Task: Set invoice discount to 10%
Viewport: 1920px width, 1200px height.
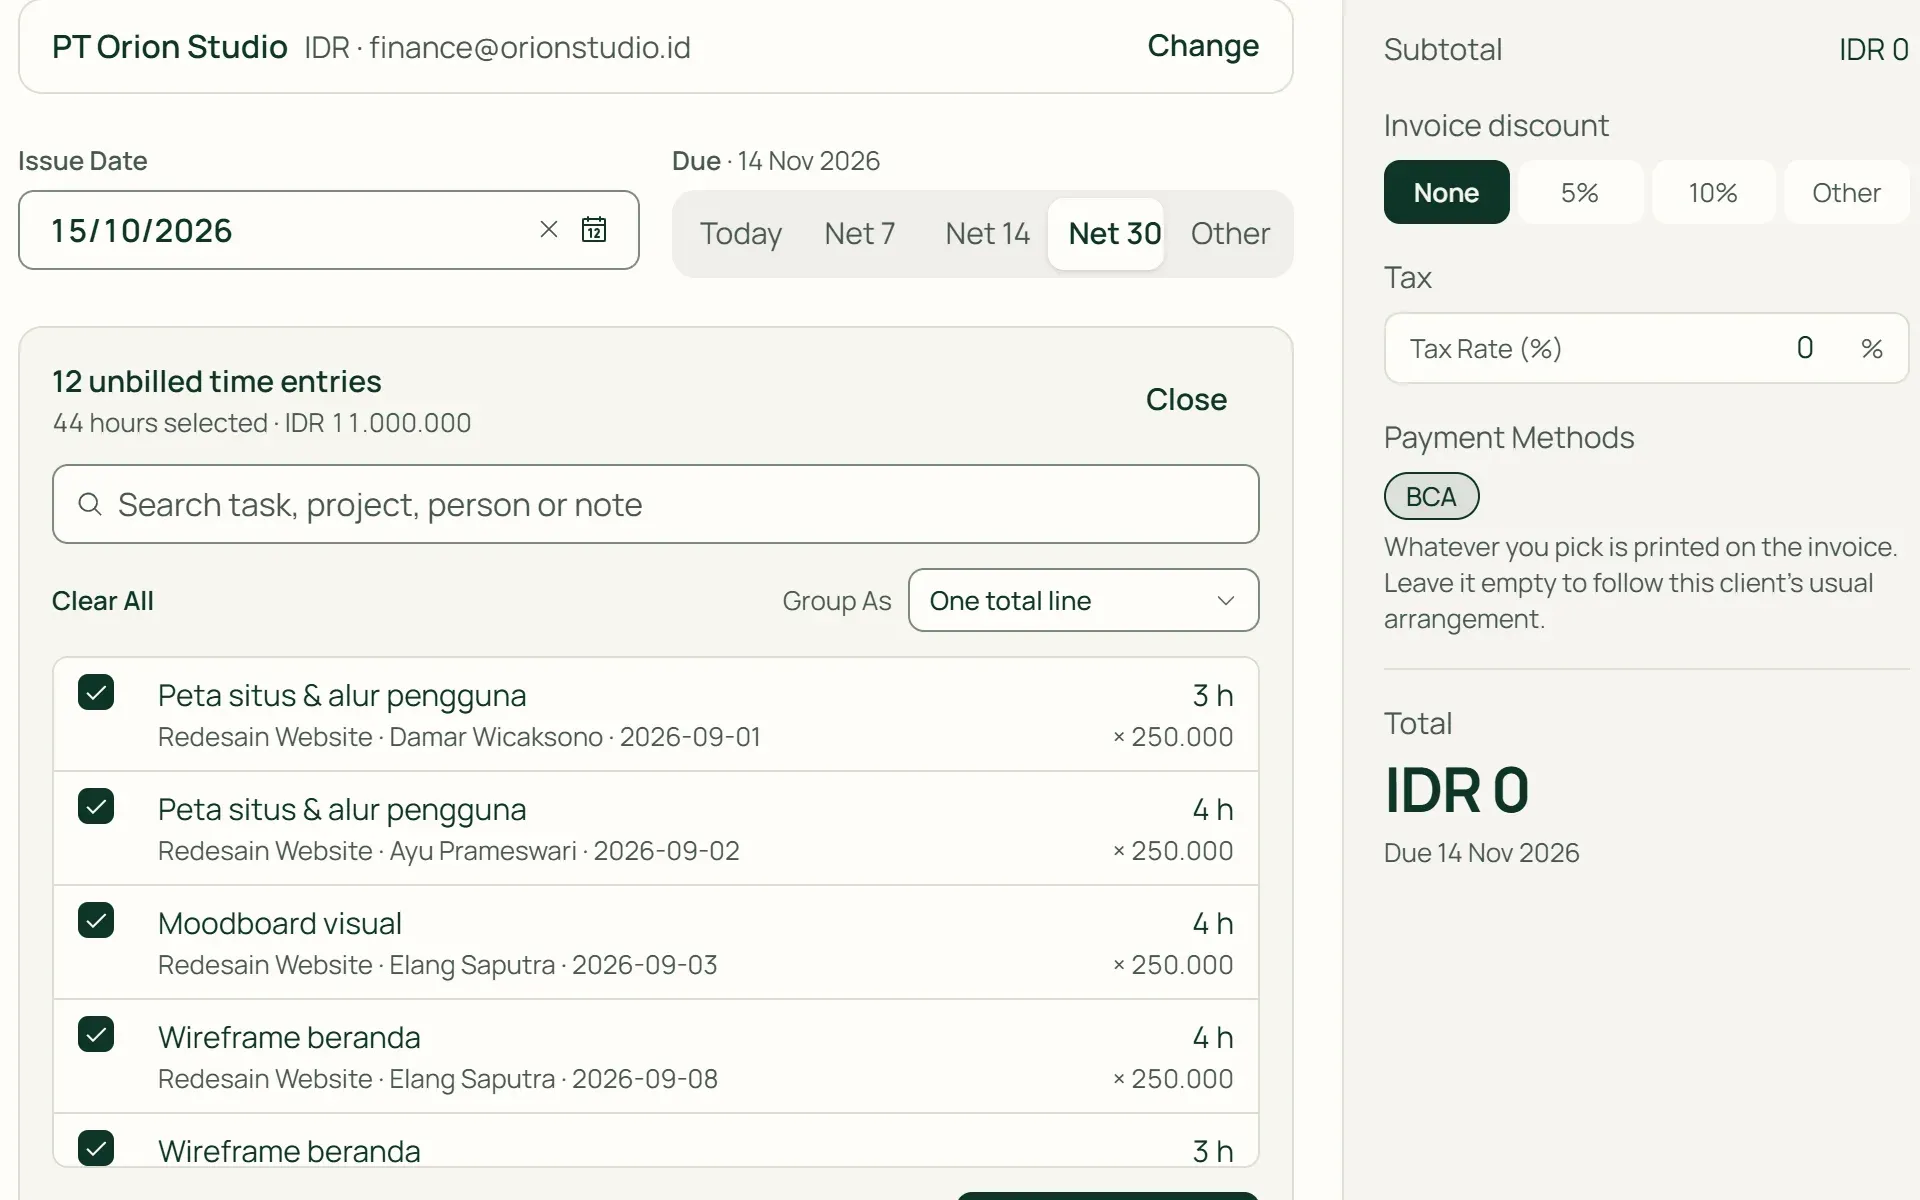Action: [1713, 192]
